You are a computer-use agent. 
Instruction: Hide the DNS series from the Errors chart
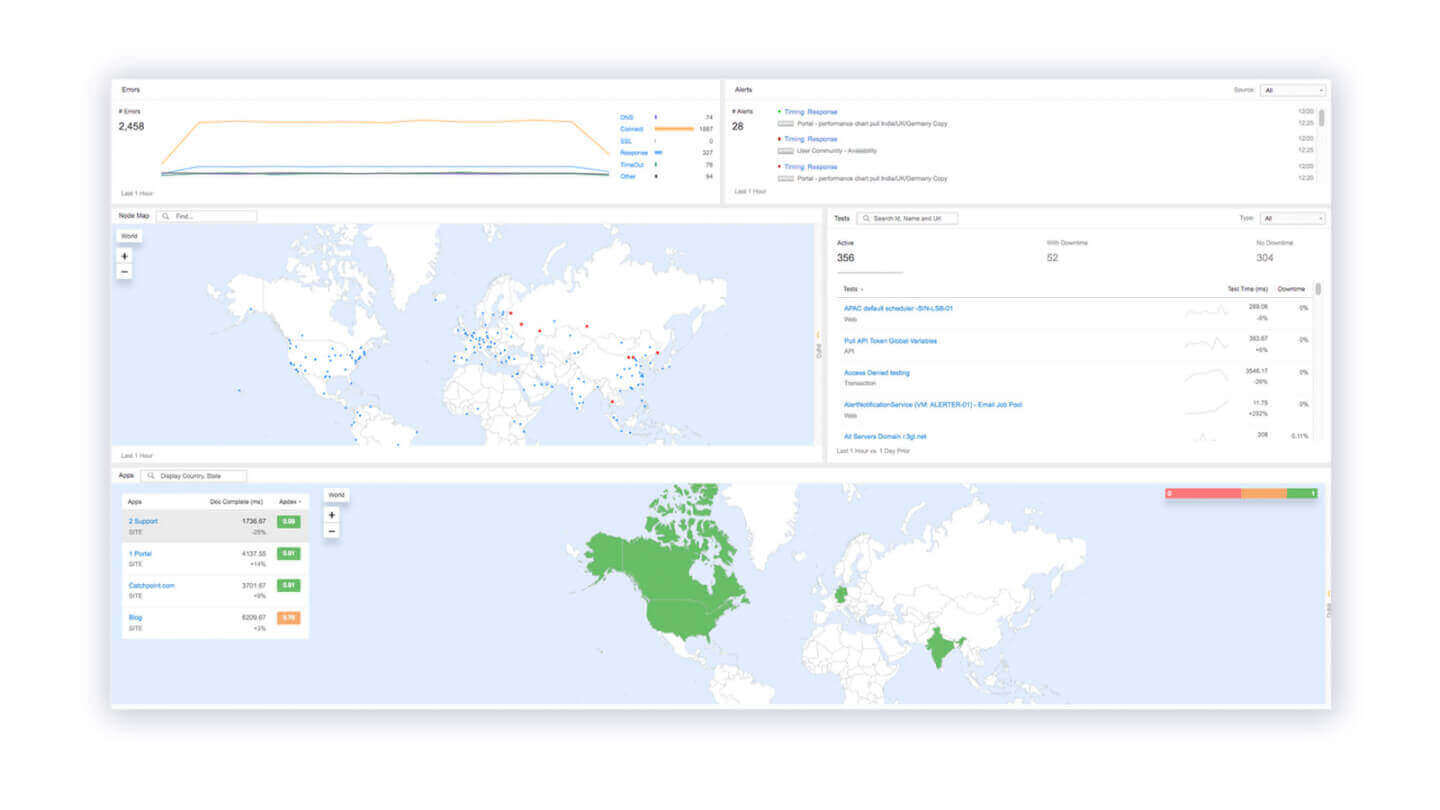628,116
